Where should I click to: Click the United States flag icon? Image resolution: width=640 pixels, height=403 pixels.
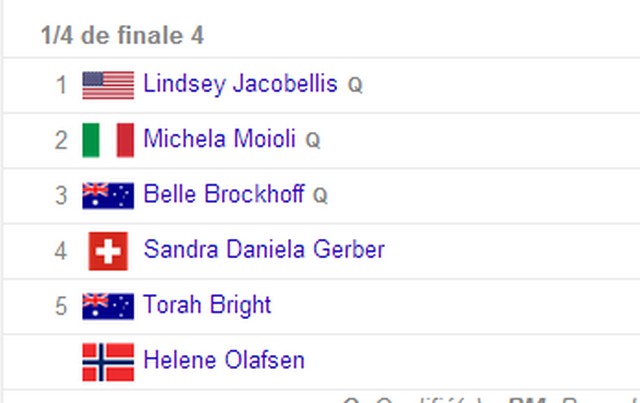coord(108,85)
